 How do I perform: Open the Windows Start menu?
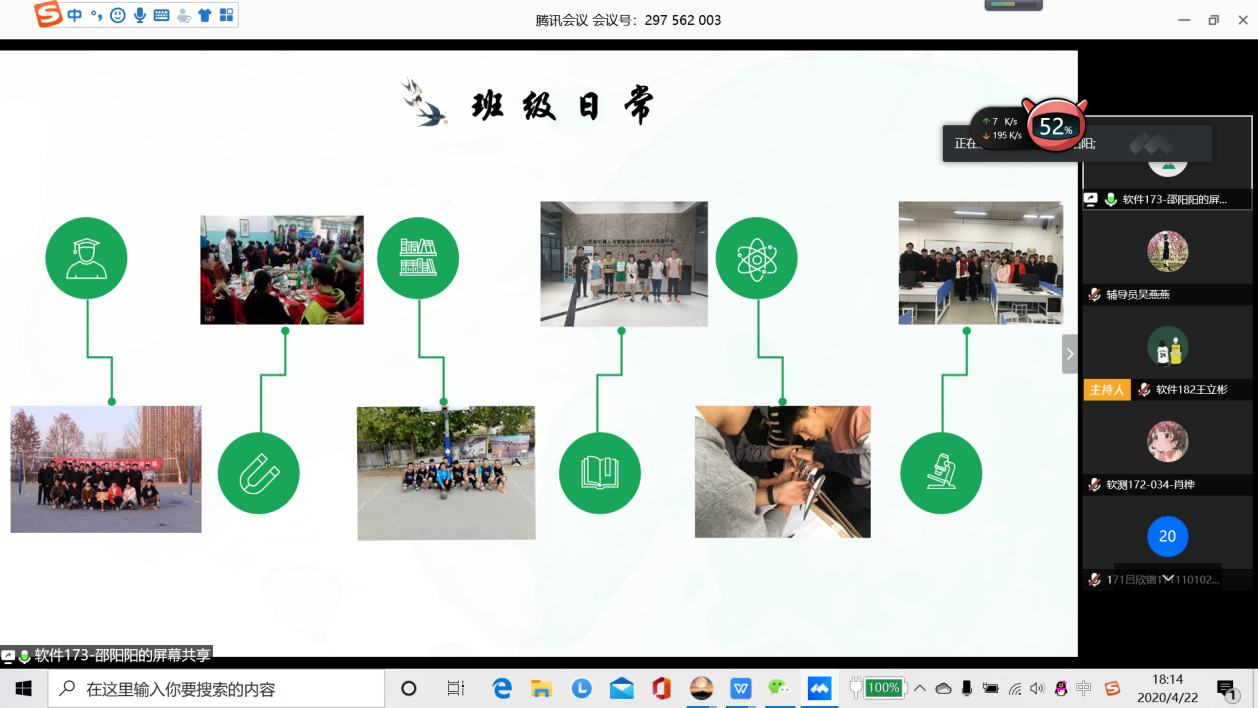tap(23, 689)
